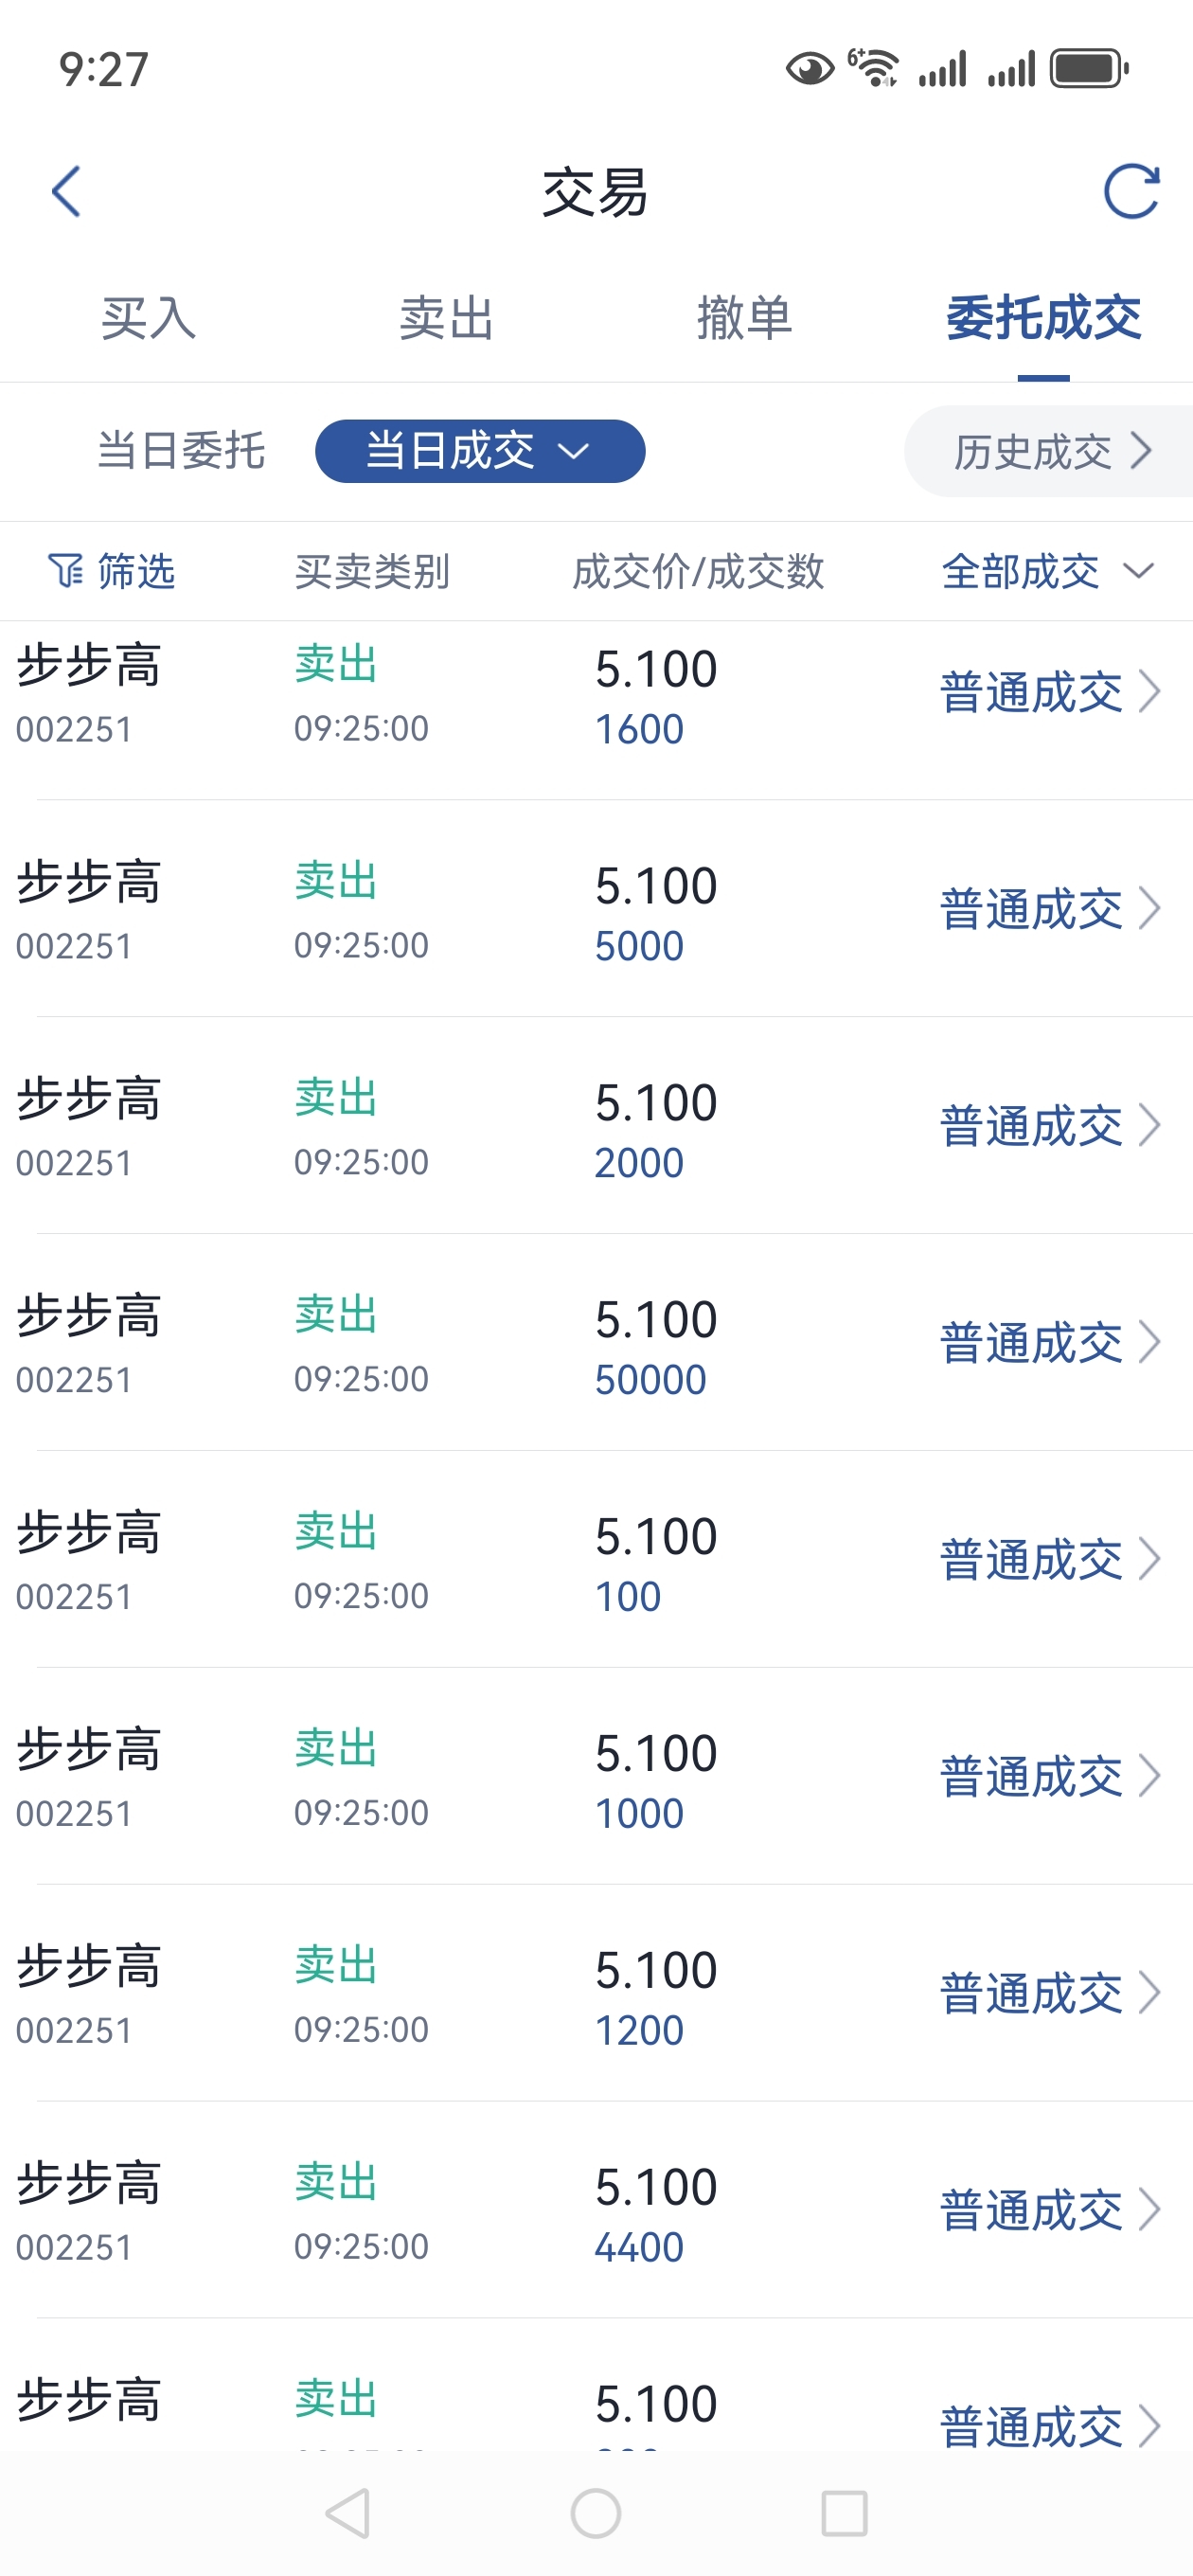Switch to the 卖出 tab
The width and height of the screenshot is (1193, 2576).
(446, 319)
